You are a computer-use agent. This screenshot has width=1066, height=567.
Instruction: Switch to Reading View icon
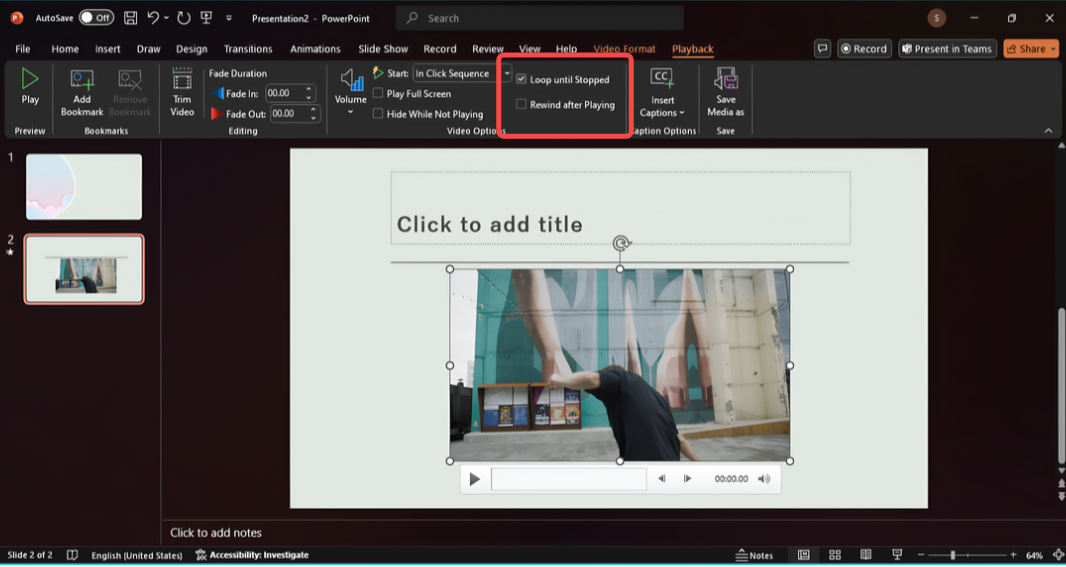(865, 555)
